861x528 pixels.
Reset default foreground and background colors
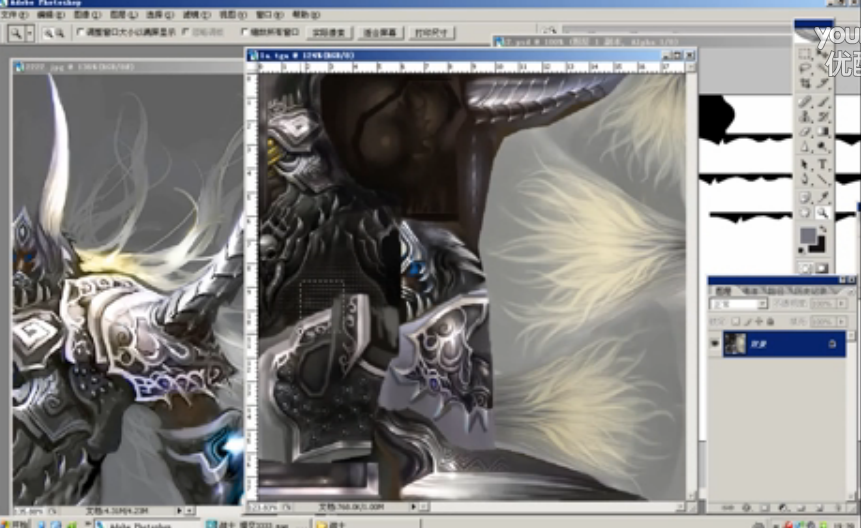tap(802, 251)
